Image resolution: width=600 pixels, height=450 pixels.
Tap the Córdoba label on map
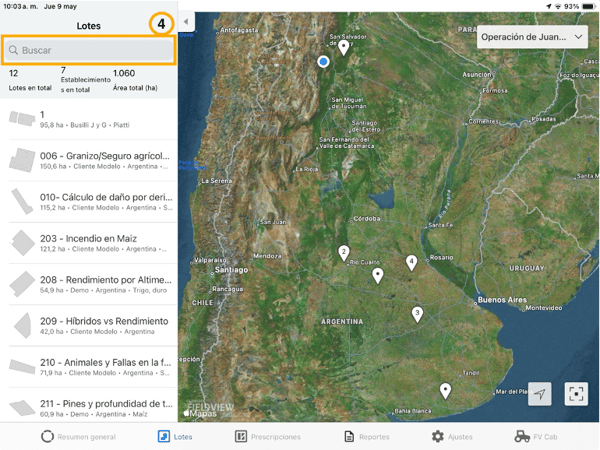point(367,218)
